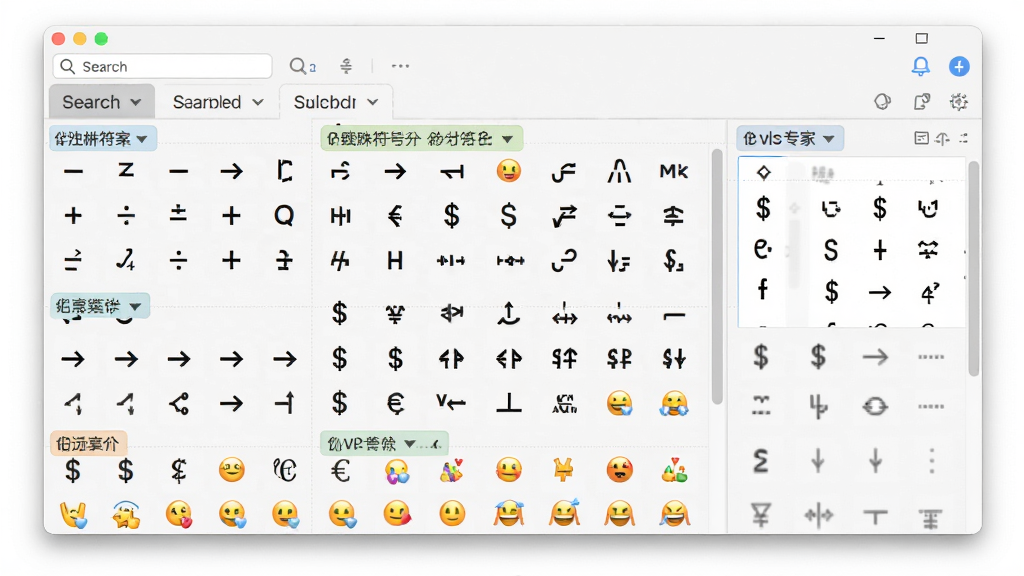Select the grinning emoji in the top symbol row
This screenshot has width=1024, height=576.
(x=509, y=171)
